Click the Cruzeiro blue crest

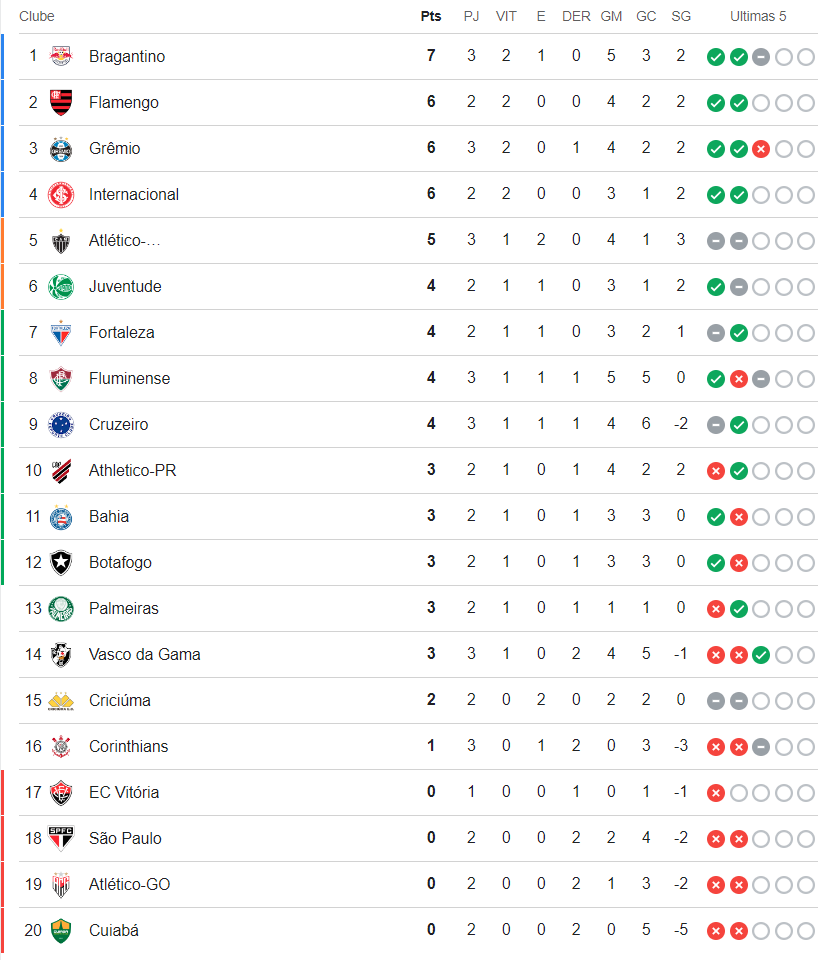click(61, 424)
